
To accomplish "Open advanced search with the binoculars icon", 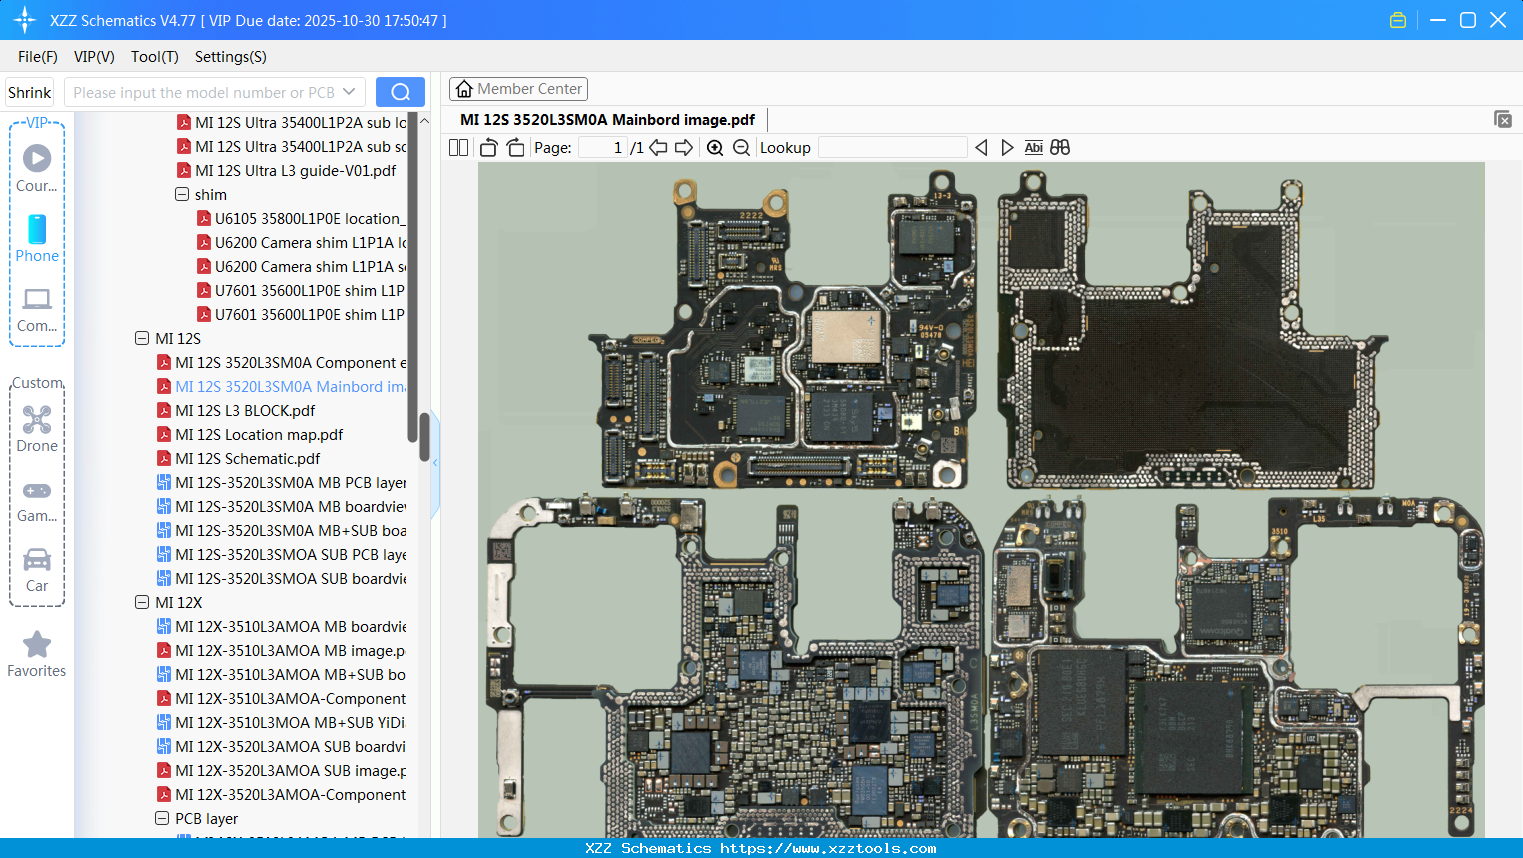I will coord(1060,147).
